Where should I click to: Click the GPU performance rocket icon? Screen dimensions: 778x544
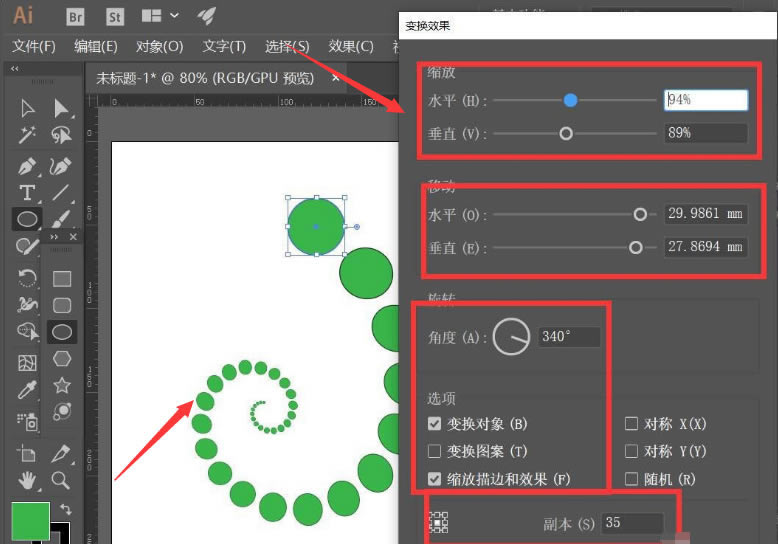206,16
